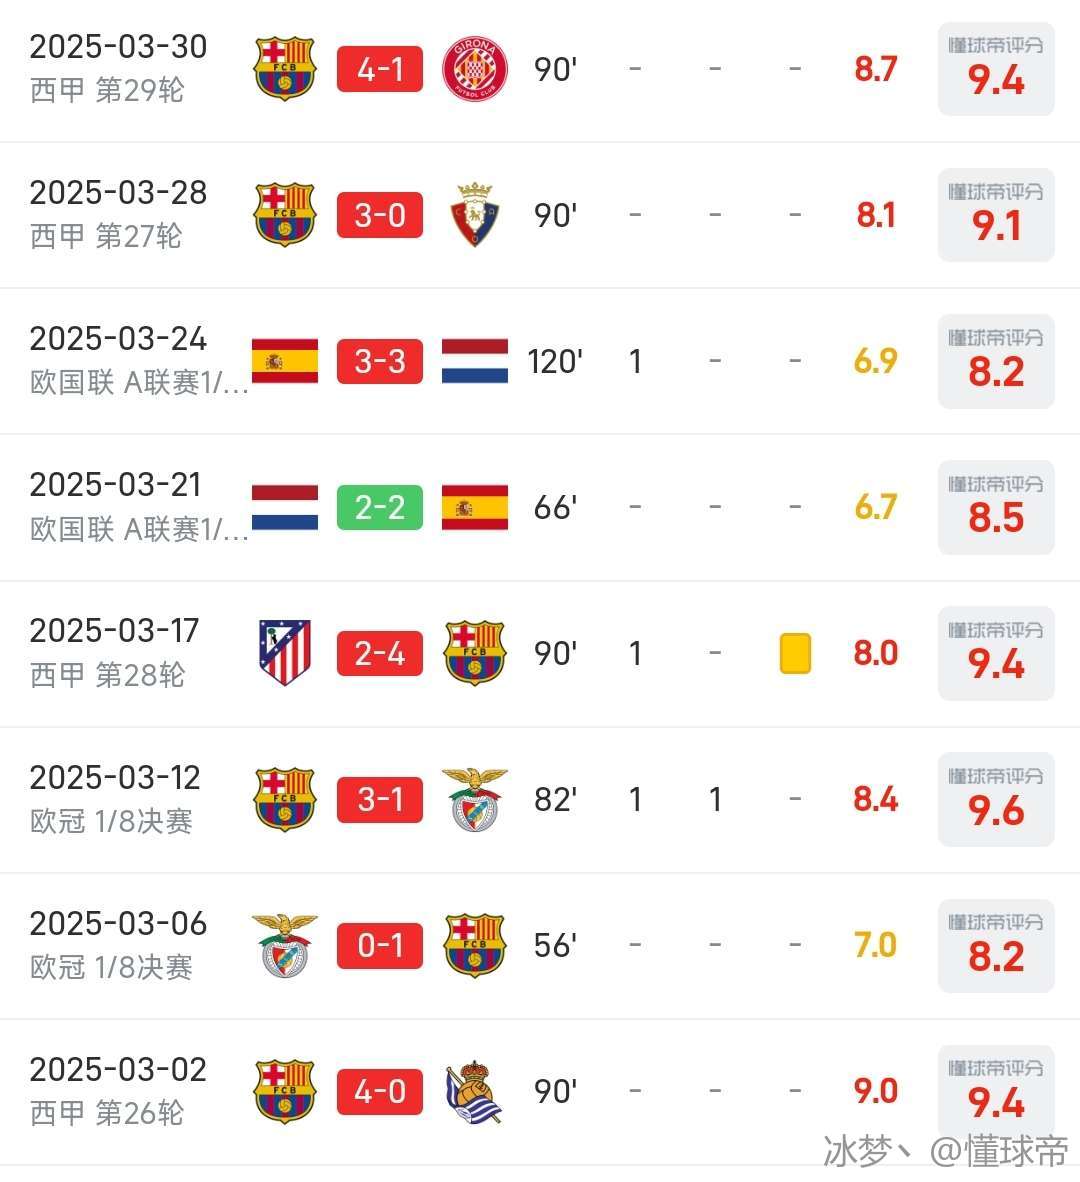Open 懂球帝评分 8.5 rating box
Viewport: 1080px width, 1182px height.
point(996,507)
